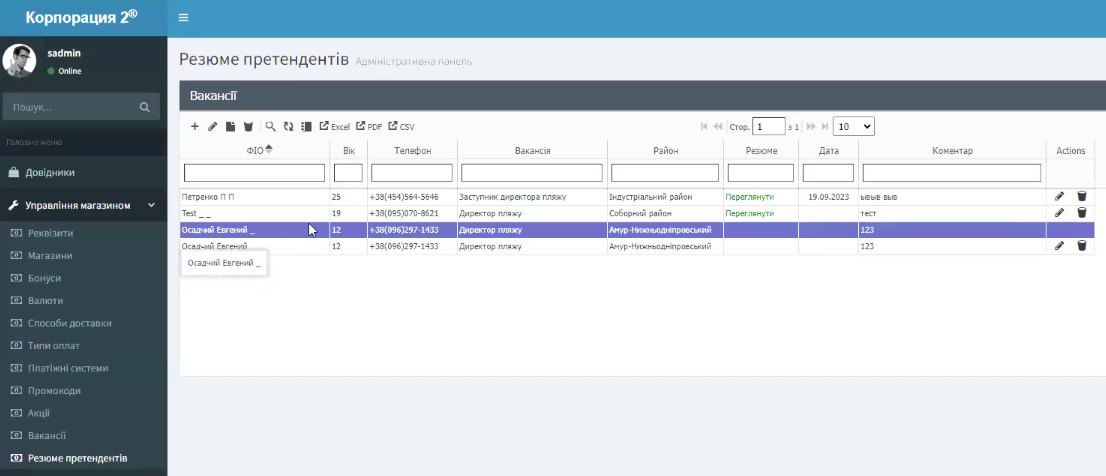Click the ФІО filter field
This screenshot has height=476, width=1106.
254,173
